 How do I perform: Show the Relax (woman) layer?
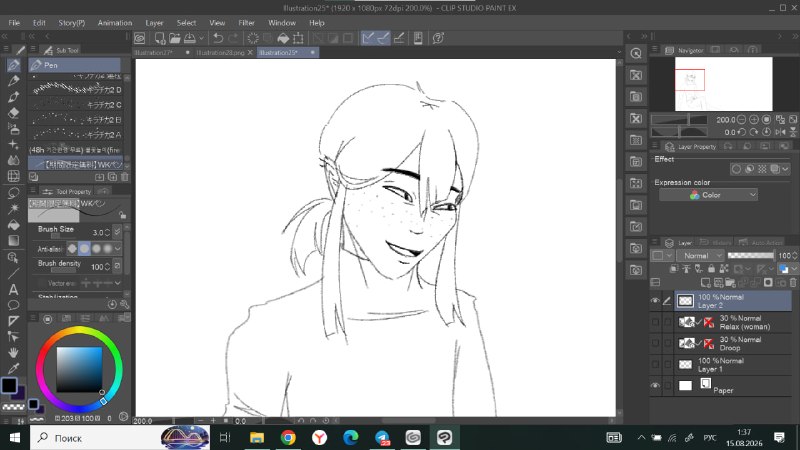coord(655,322)
